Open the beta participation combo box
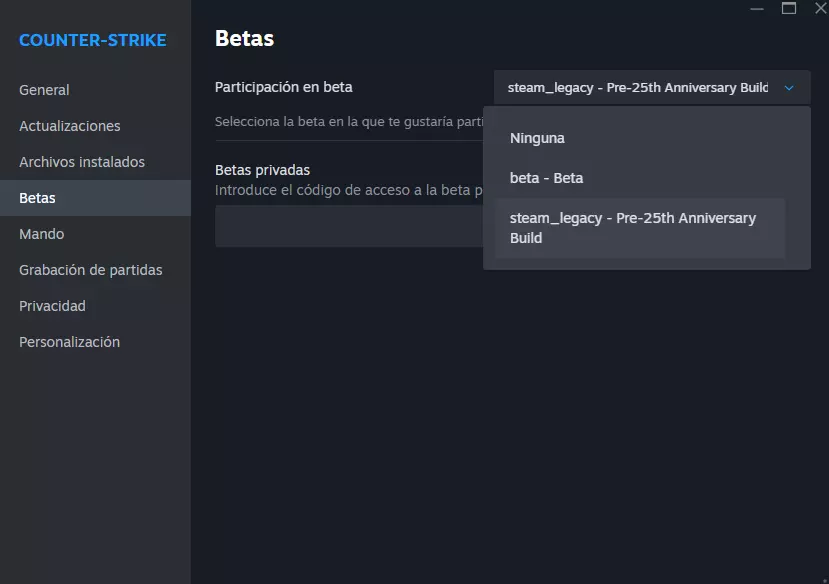 (651, 88)
